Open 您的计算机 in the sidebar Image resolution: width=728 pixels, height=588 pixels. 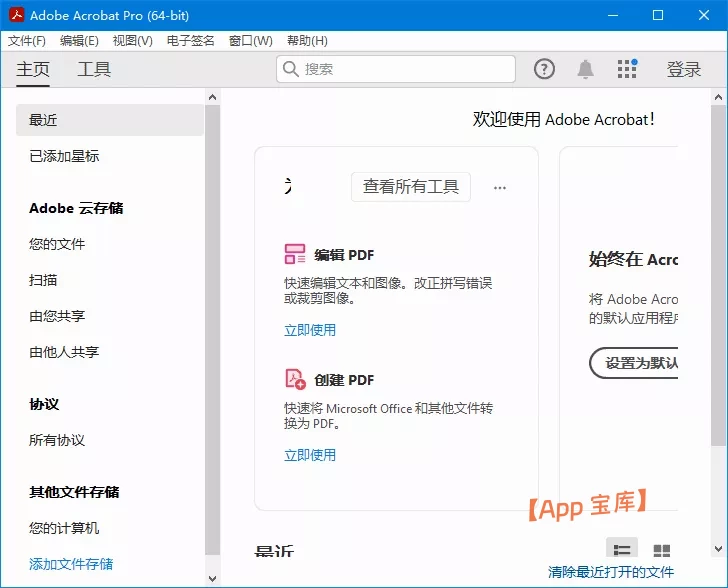[64, 528]
